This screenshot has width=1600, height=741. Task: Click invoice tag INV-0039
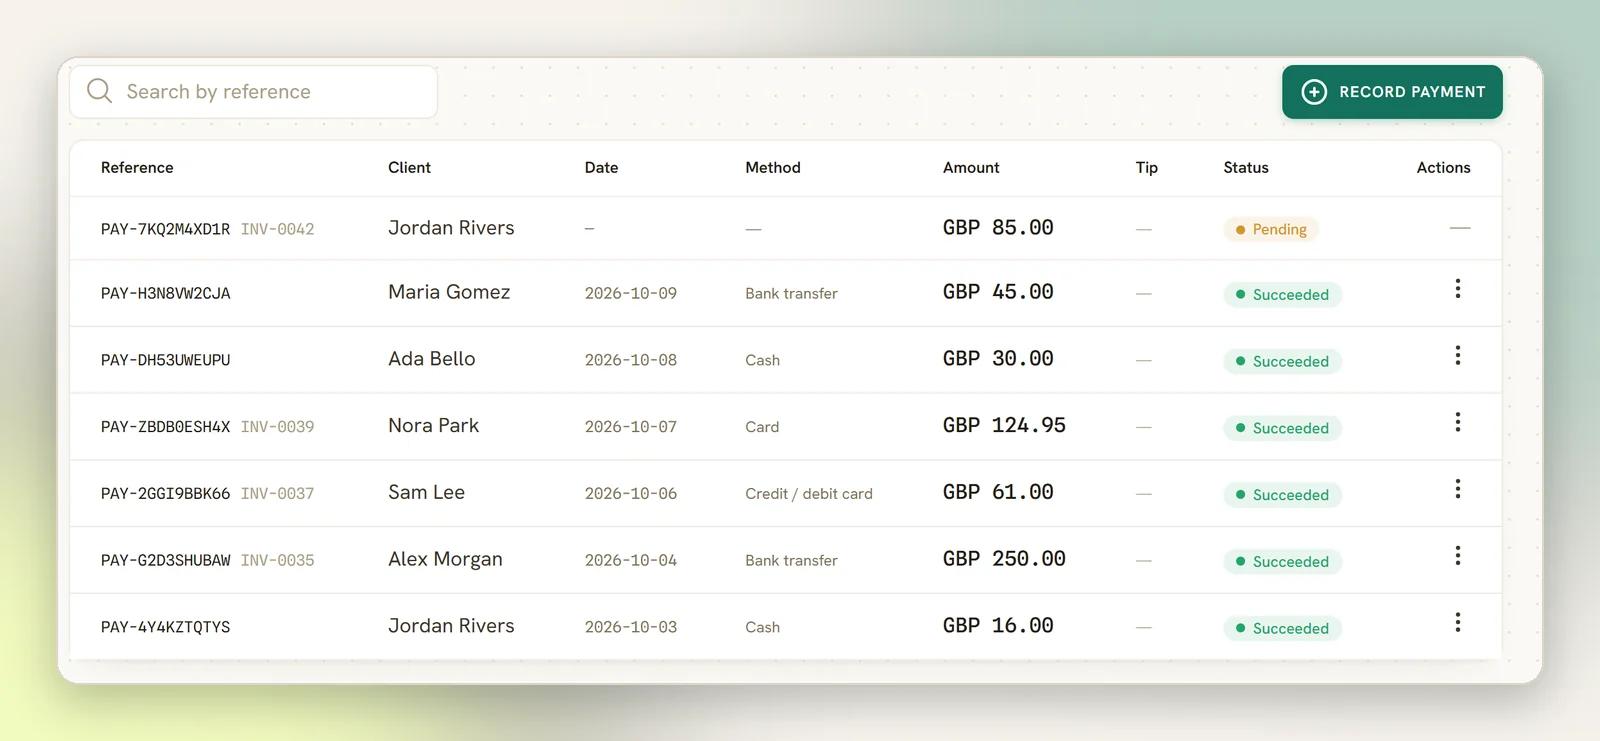tap(277, 427)
